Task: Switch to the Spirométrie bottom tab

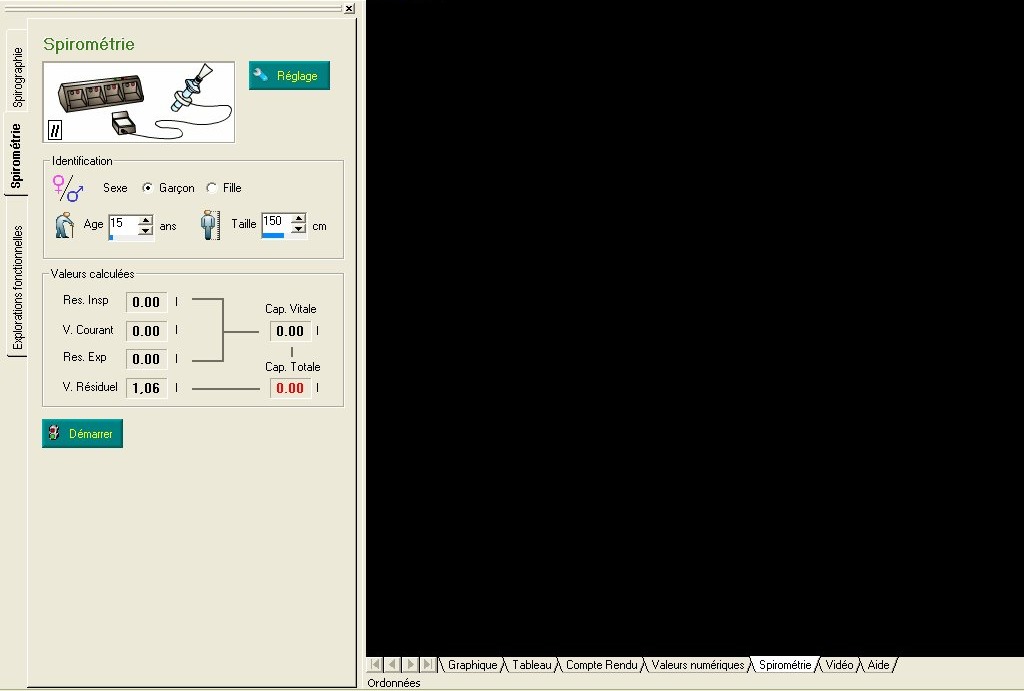Action: click(785, 665)
